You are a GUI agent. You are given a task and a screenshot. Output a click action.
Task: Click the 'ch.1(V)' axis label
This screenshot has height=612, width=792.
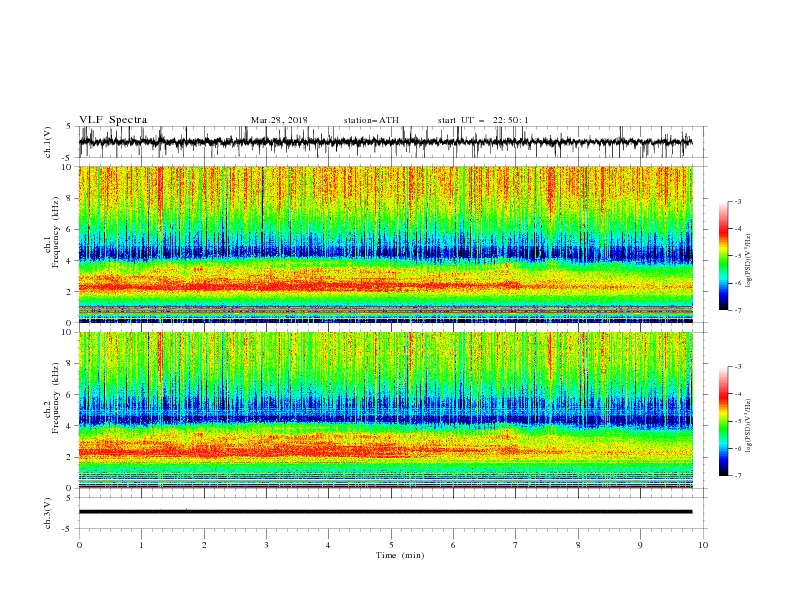pyautogui.click(x=48, y=142)
